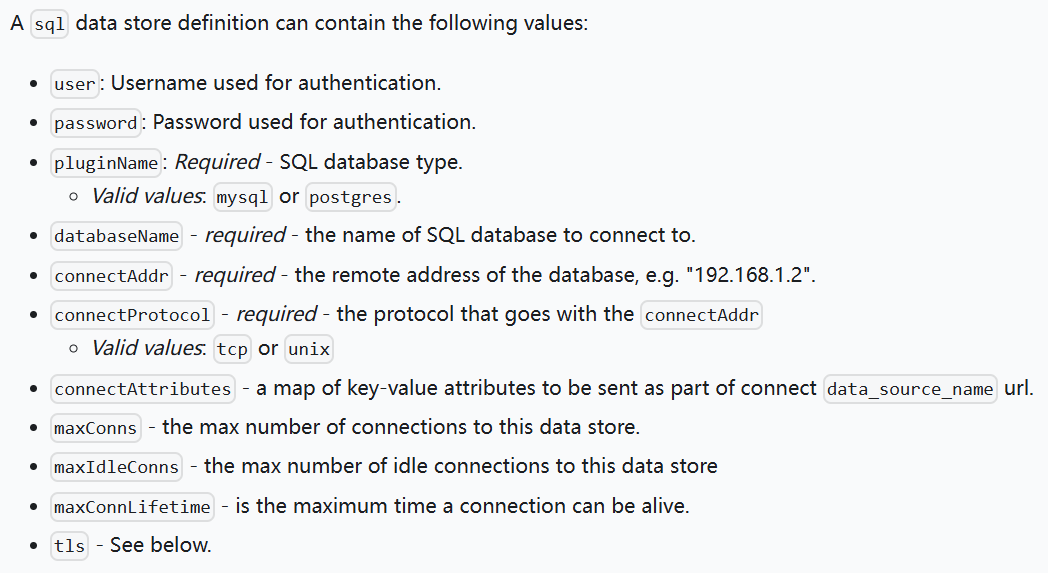The width and height of the screenshot is (1048, 573).
Task: Click the maxConnLifetime code label
Action: [x=132, y=507]
